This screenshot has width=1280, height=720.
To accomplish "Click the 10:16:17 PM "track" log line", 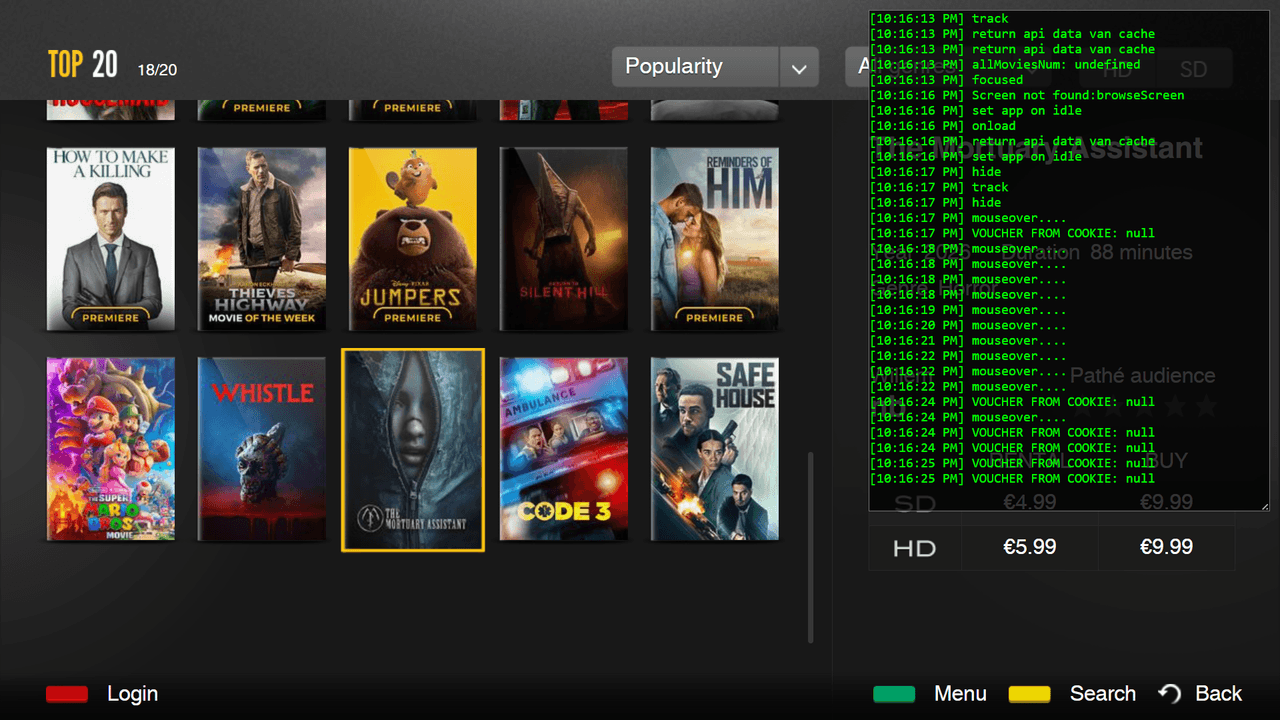I will click(939, 187).
